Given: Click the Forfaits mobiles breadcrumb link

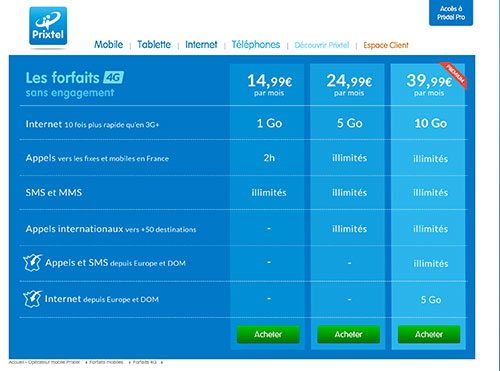Looking at the screenshot, I should pyautogui.click(x=106, y=362).
